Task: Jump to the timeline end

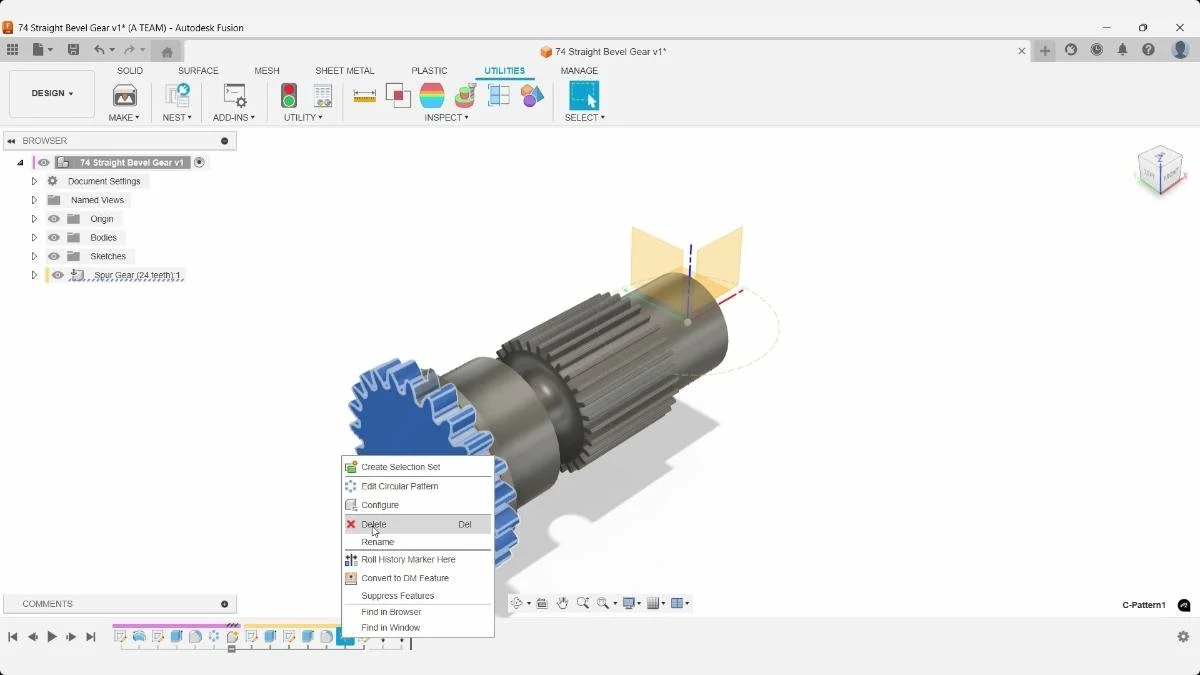Action: coord(91,636)
